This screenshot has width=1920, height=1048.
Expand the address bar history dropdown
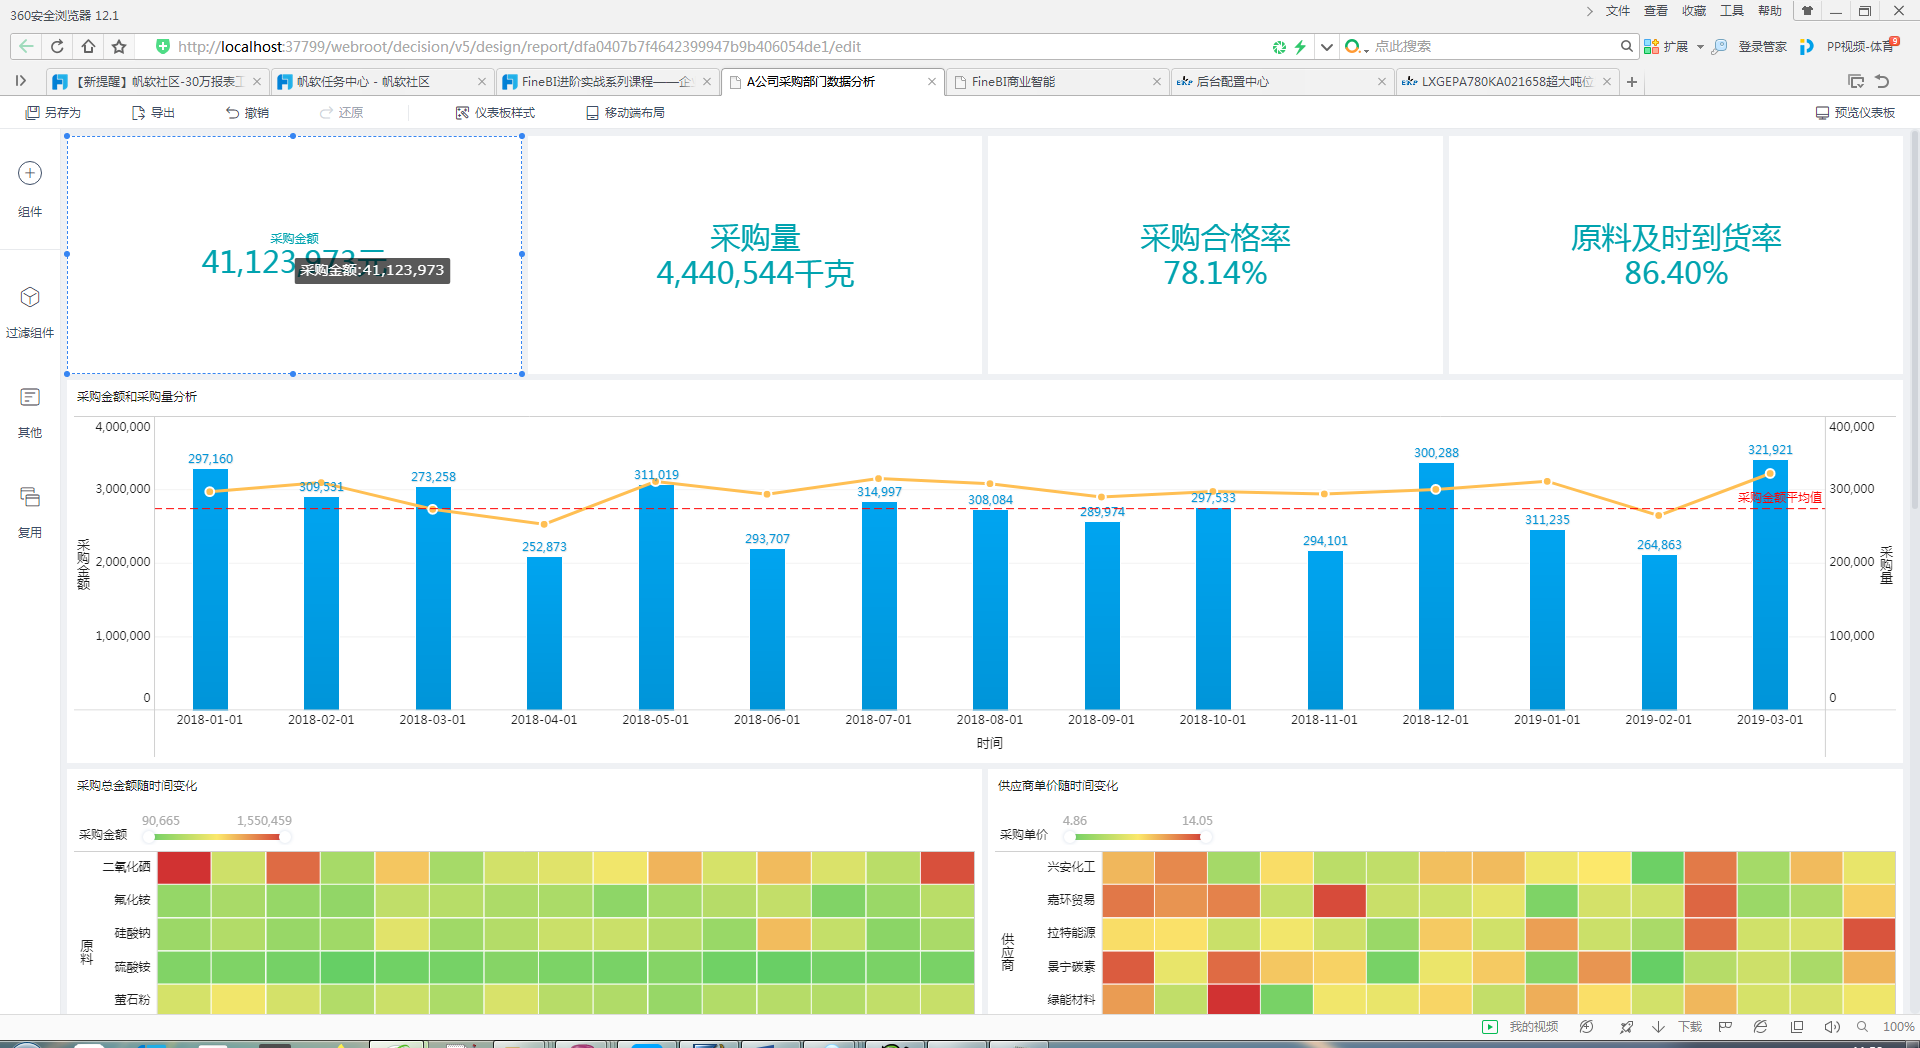1327,47
